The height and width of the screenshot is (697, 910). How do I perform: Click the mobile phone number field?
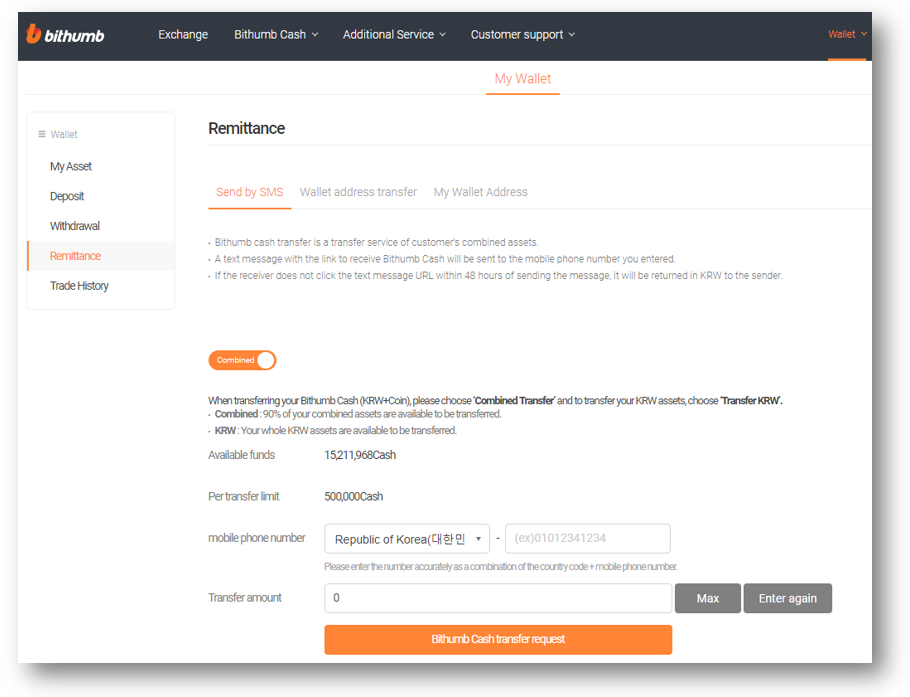tap(588, 539)
